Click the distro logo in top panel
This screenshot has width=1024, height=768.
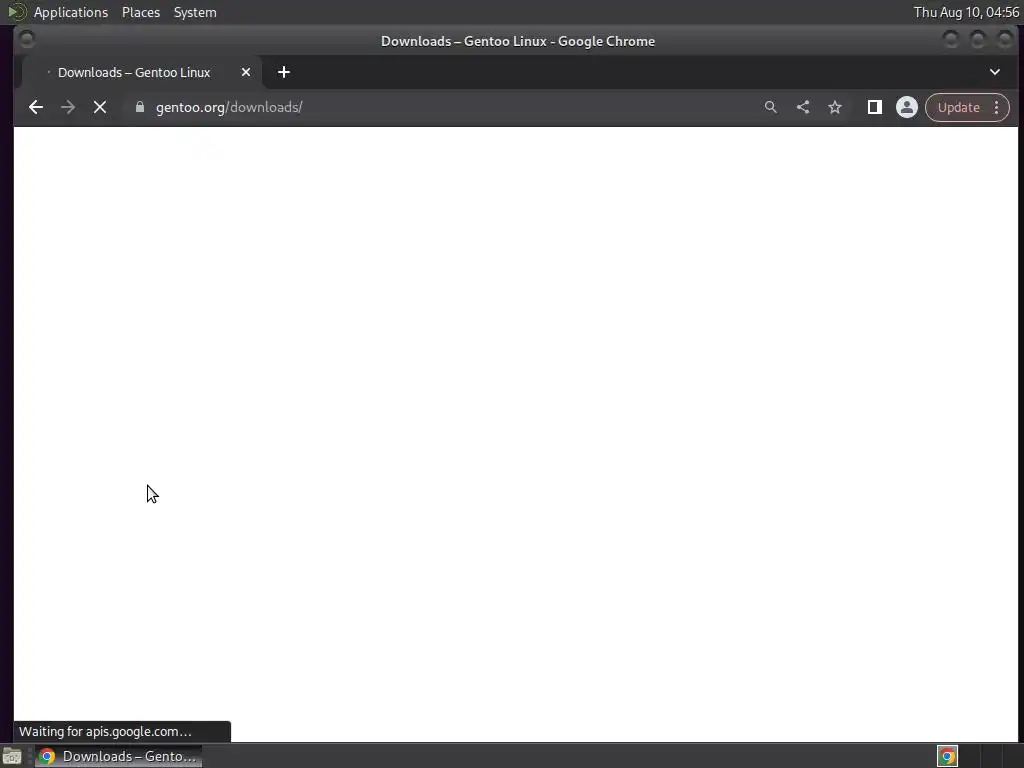[x=16, y=12]
